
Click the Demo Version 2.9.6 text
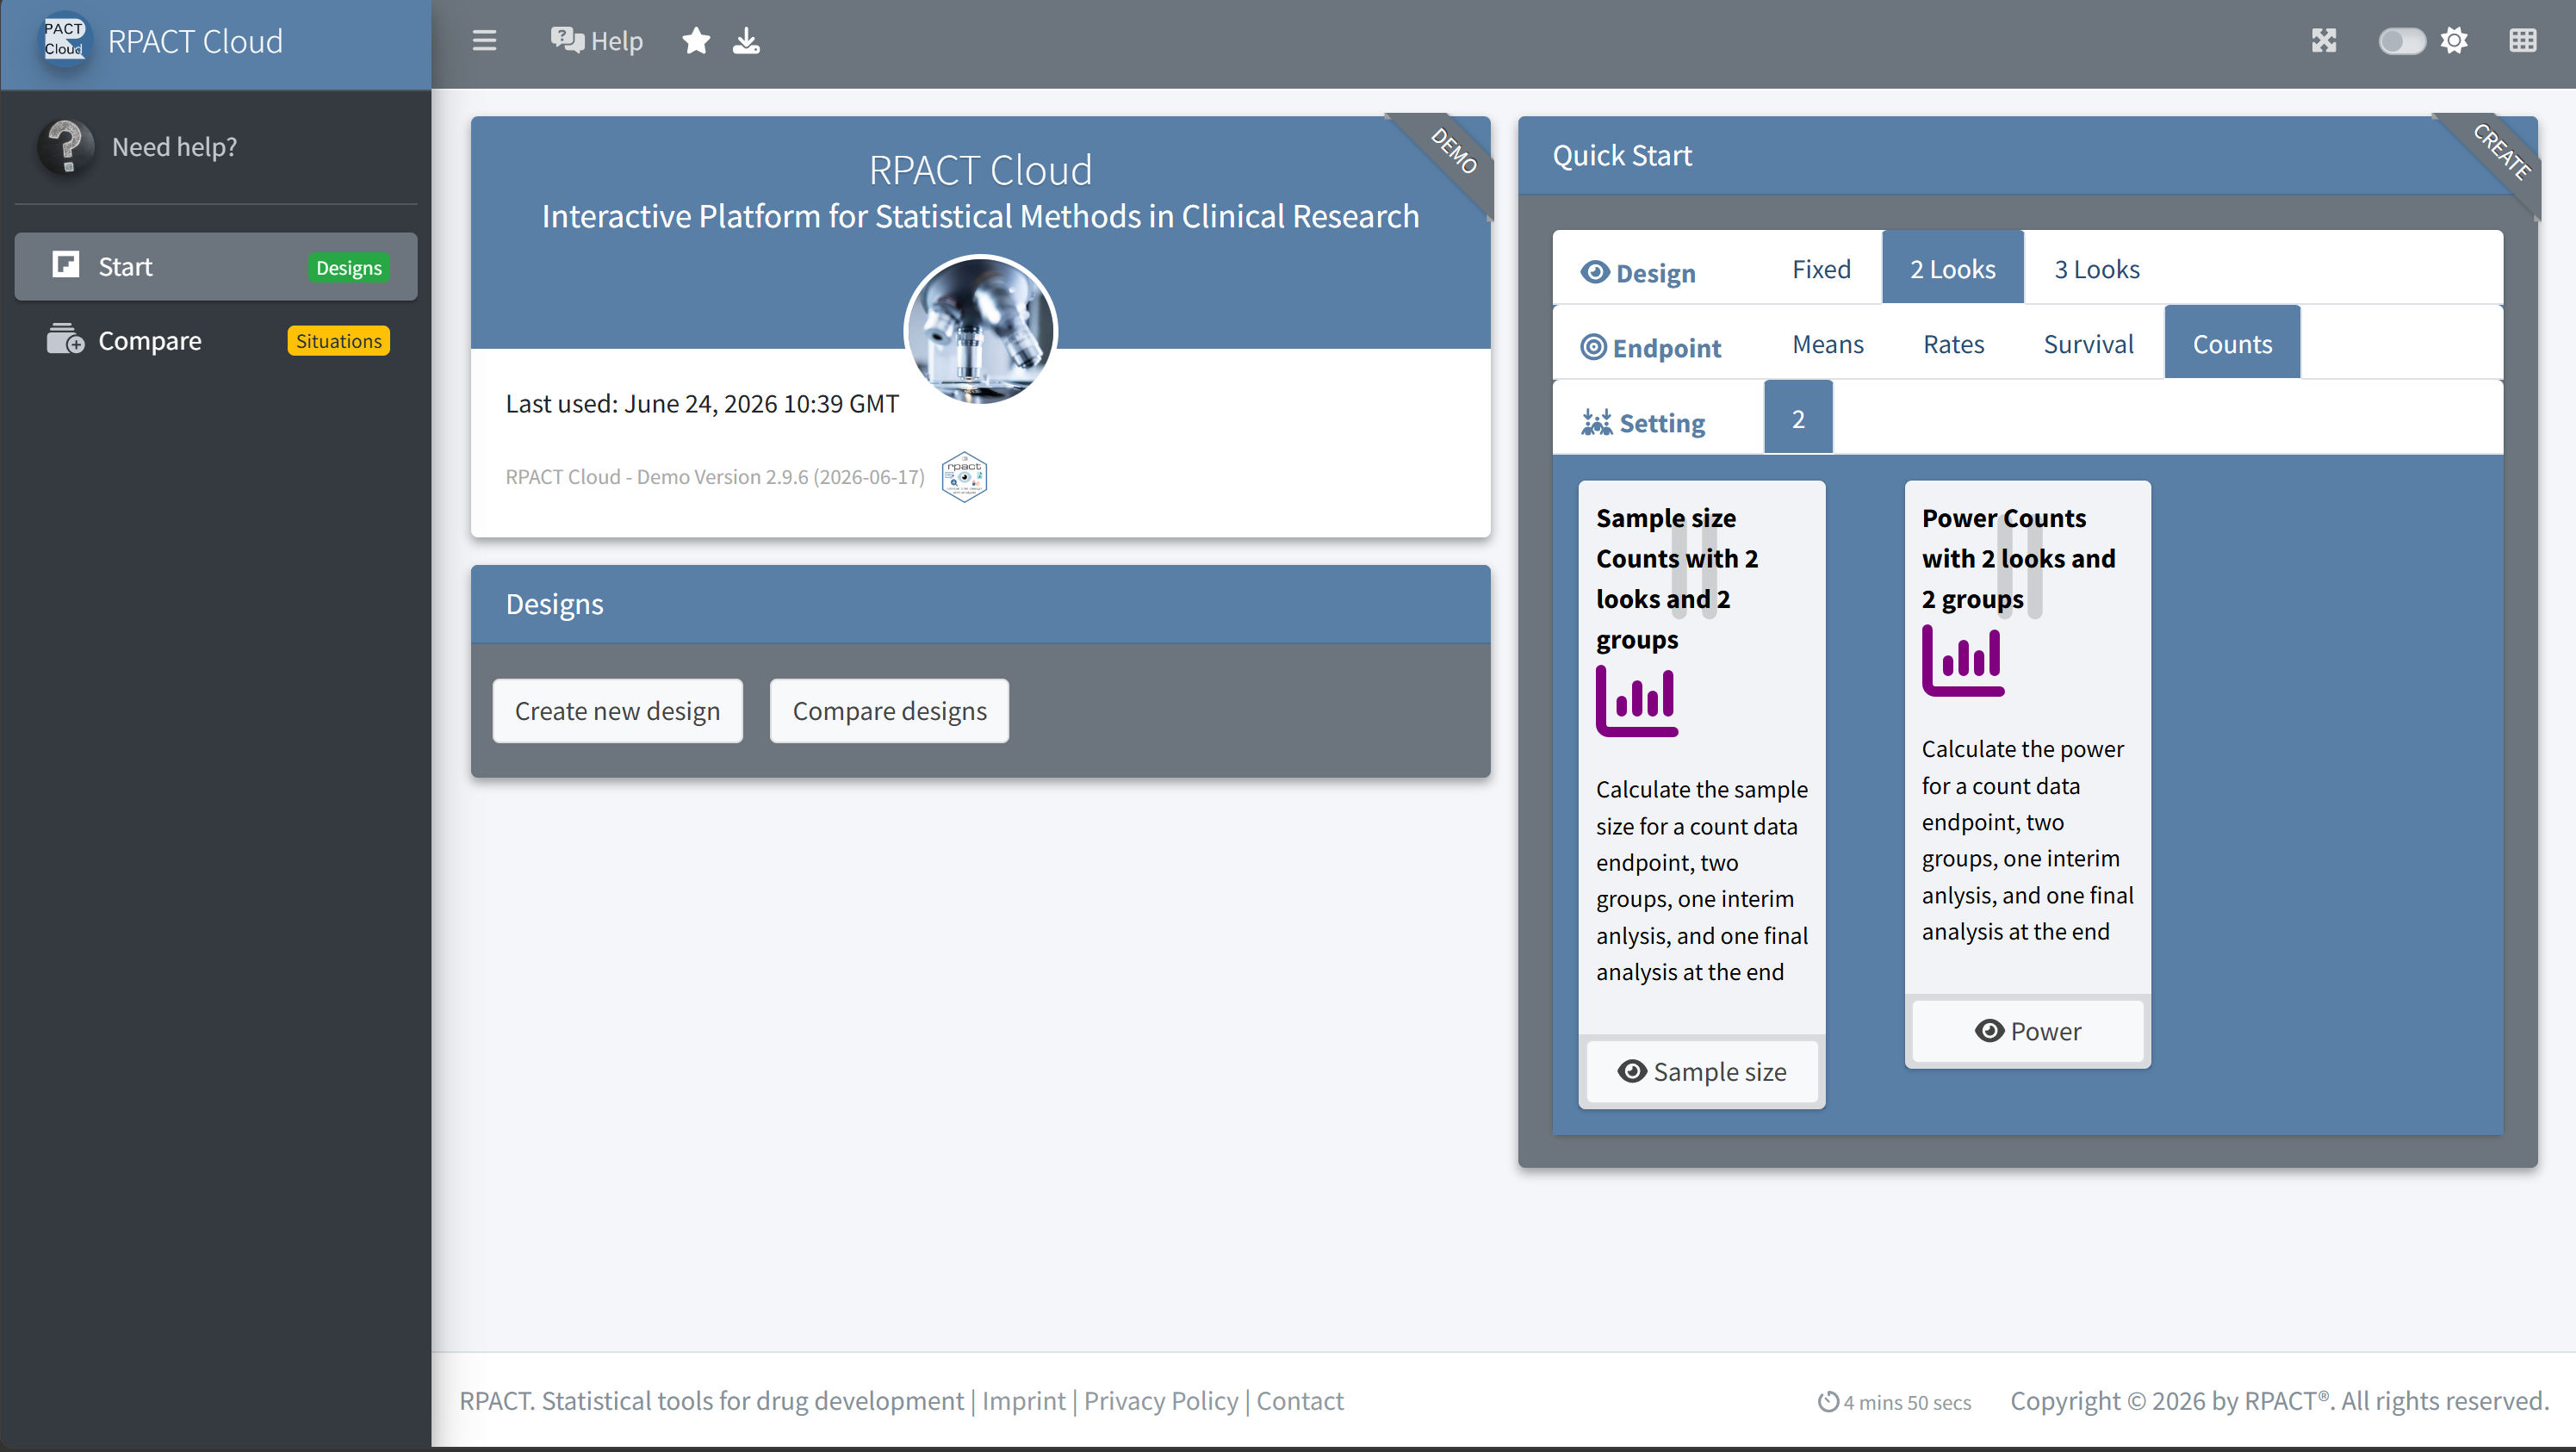[715, 477]
